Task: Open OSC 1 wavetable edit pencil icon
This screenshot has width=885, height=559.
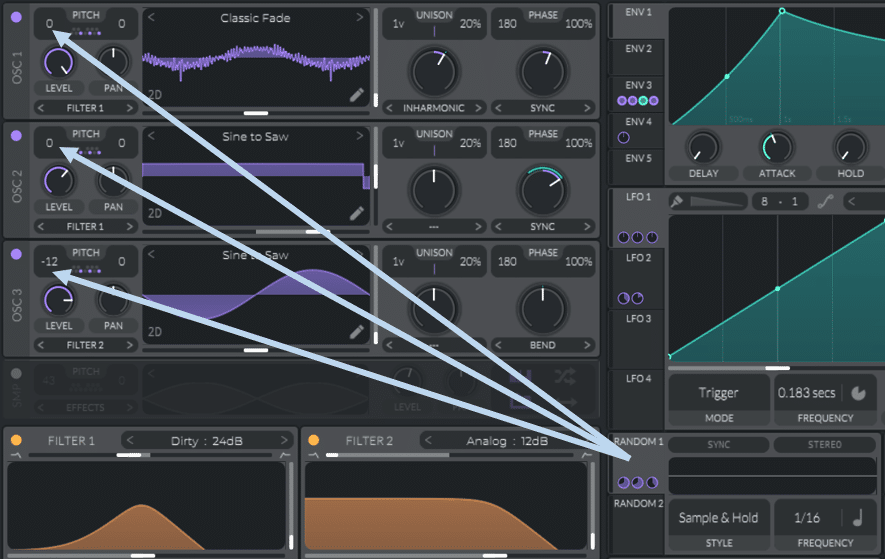Action: coord(357,95)
